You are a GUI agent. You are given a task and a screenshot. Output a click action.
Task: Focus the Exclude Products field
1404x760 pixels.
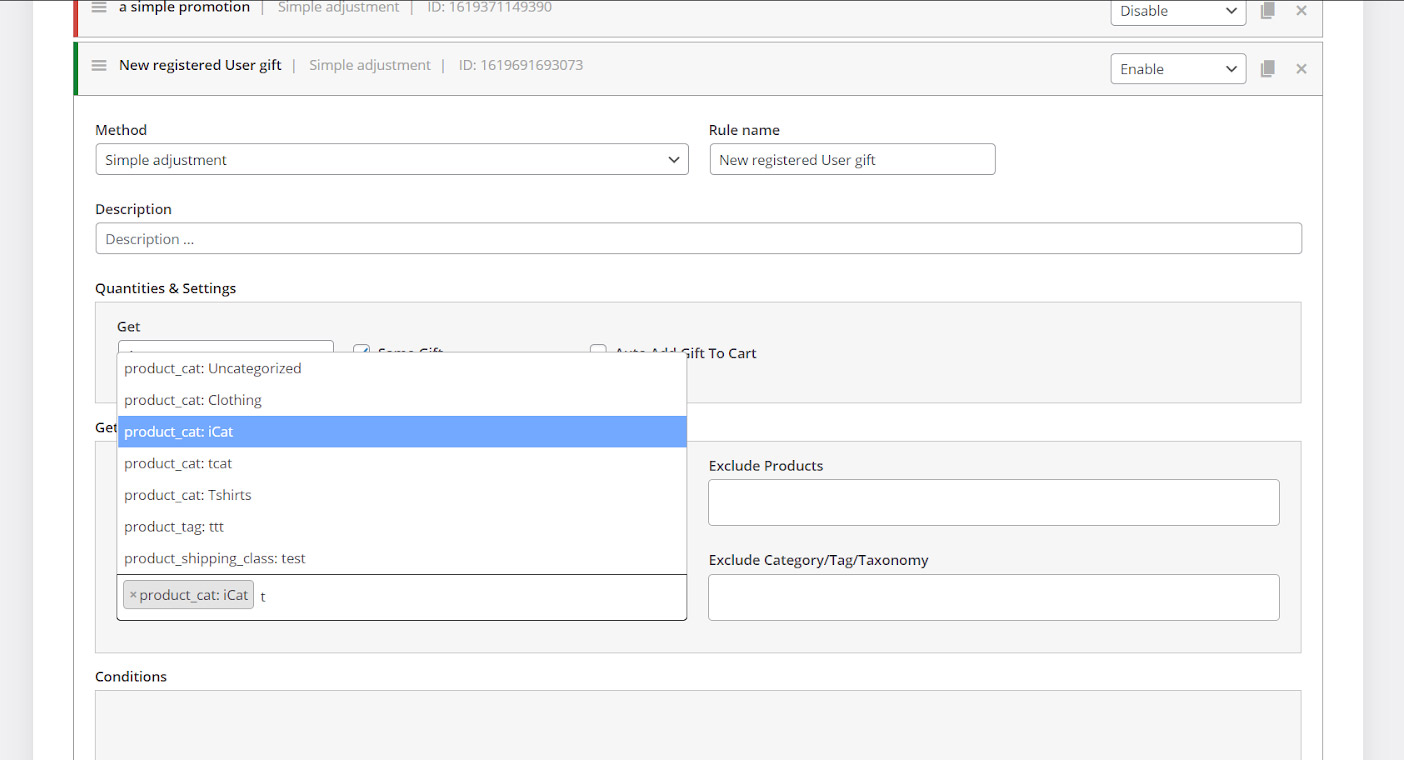tap(993, 502)
